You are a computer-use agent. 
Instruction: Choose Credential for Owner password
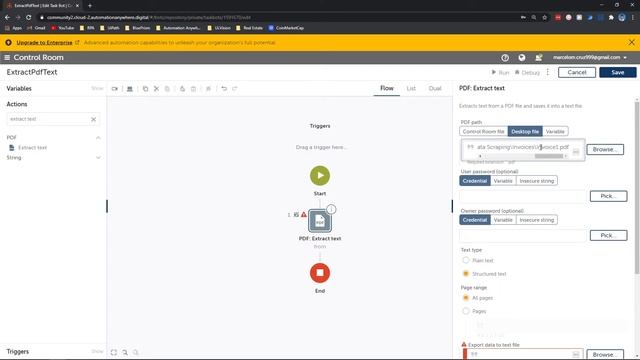pos(475,220)
